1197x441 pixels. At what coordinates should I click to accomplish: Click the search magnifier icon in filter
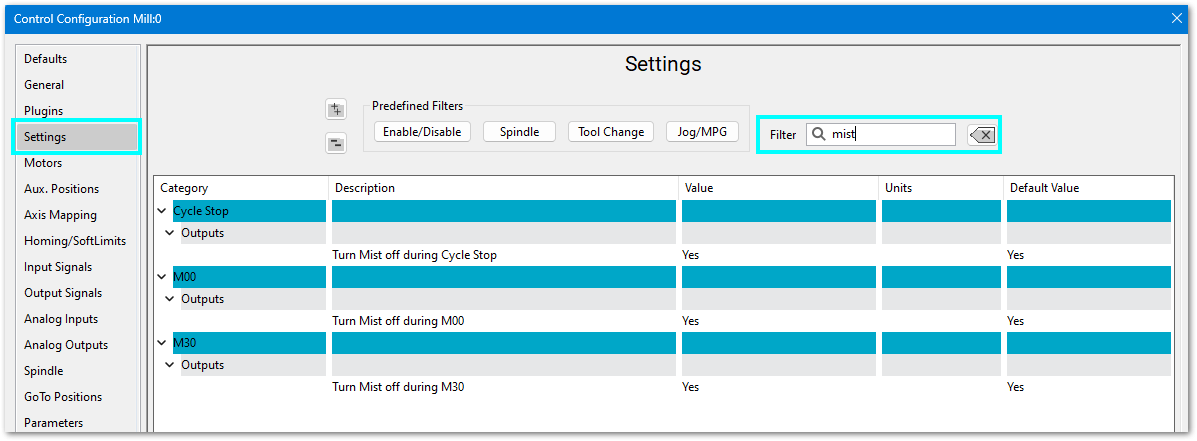tap(818, 134)
